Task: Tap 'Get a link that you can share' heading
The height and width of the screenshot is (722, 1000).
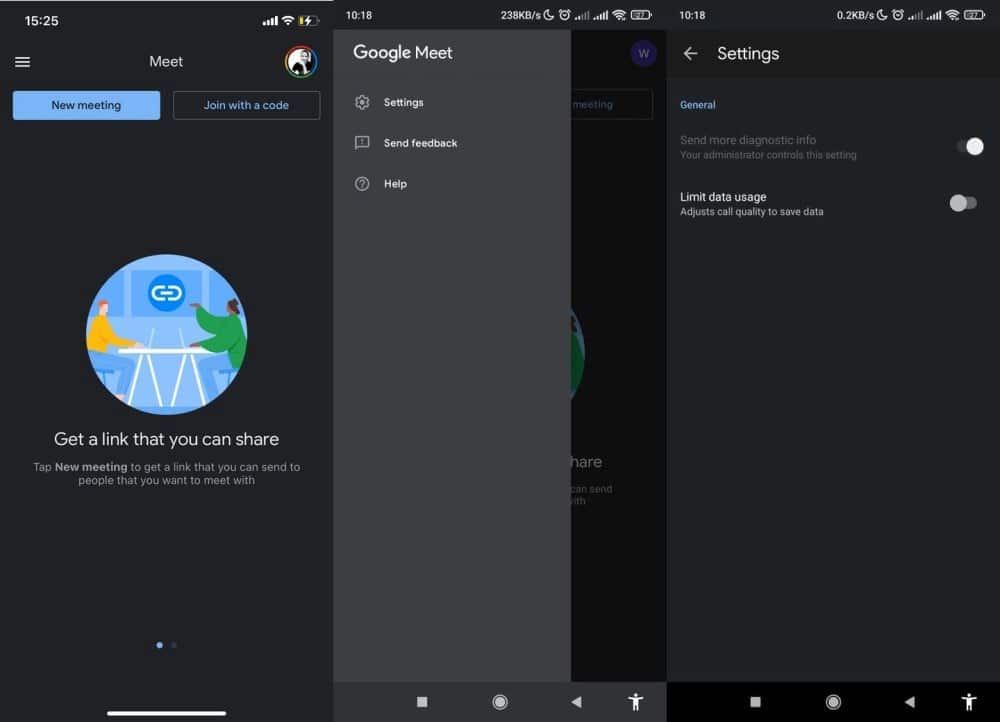Action: tap(166, 439)
